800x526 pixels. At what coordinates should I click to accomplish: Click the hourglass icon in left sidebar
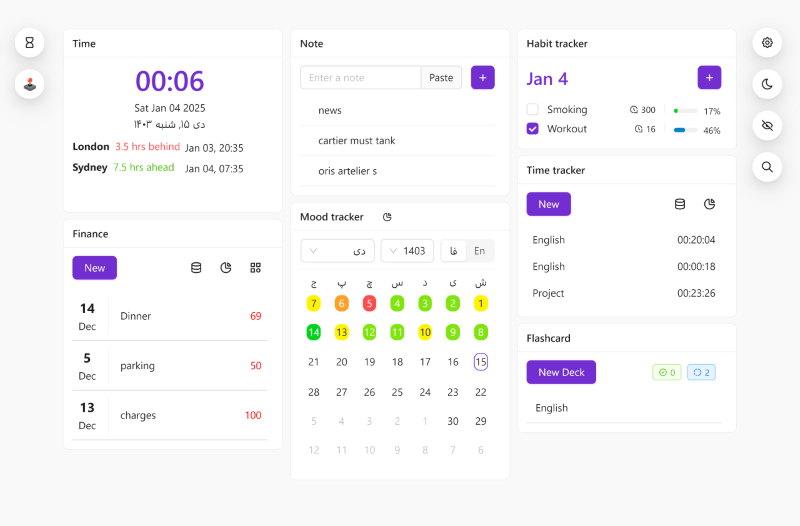(x=29, y=43)
